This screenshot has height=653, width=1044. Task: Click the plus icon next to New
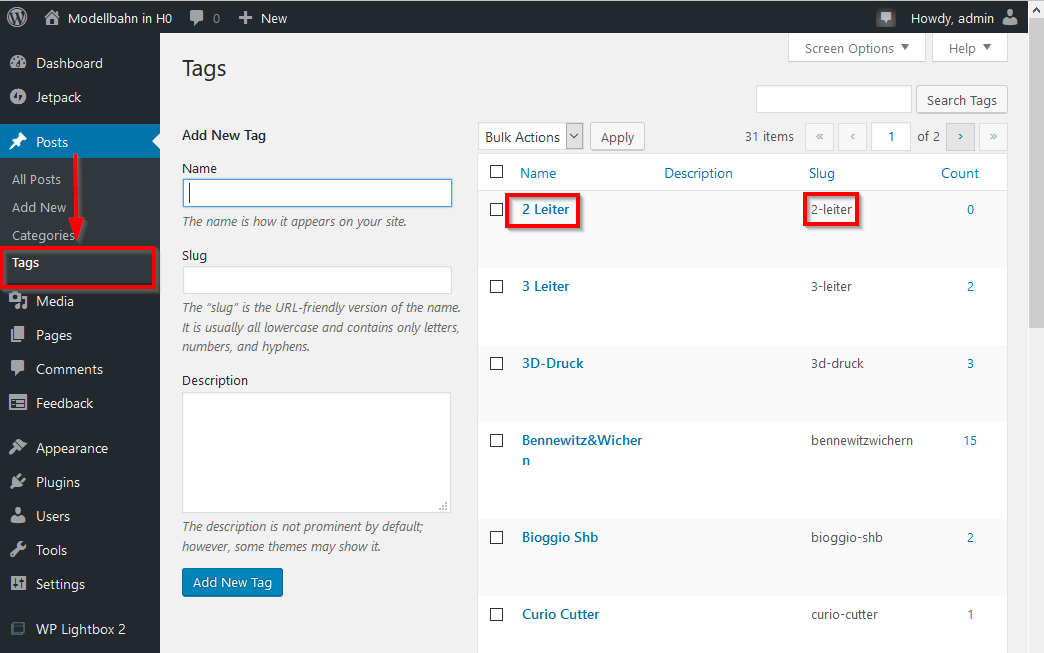(245, 18)
